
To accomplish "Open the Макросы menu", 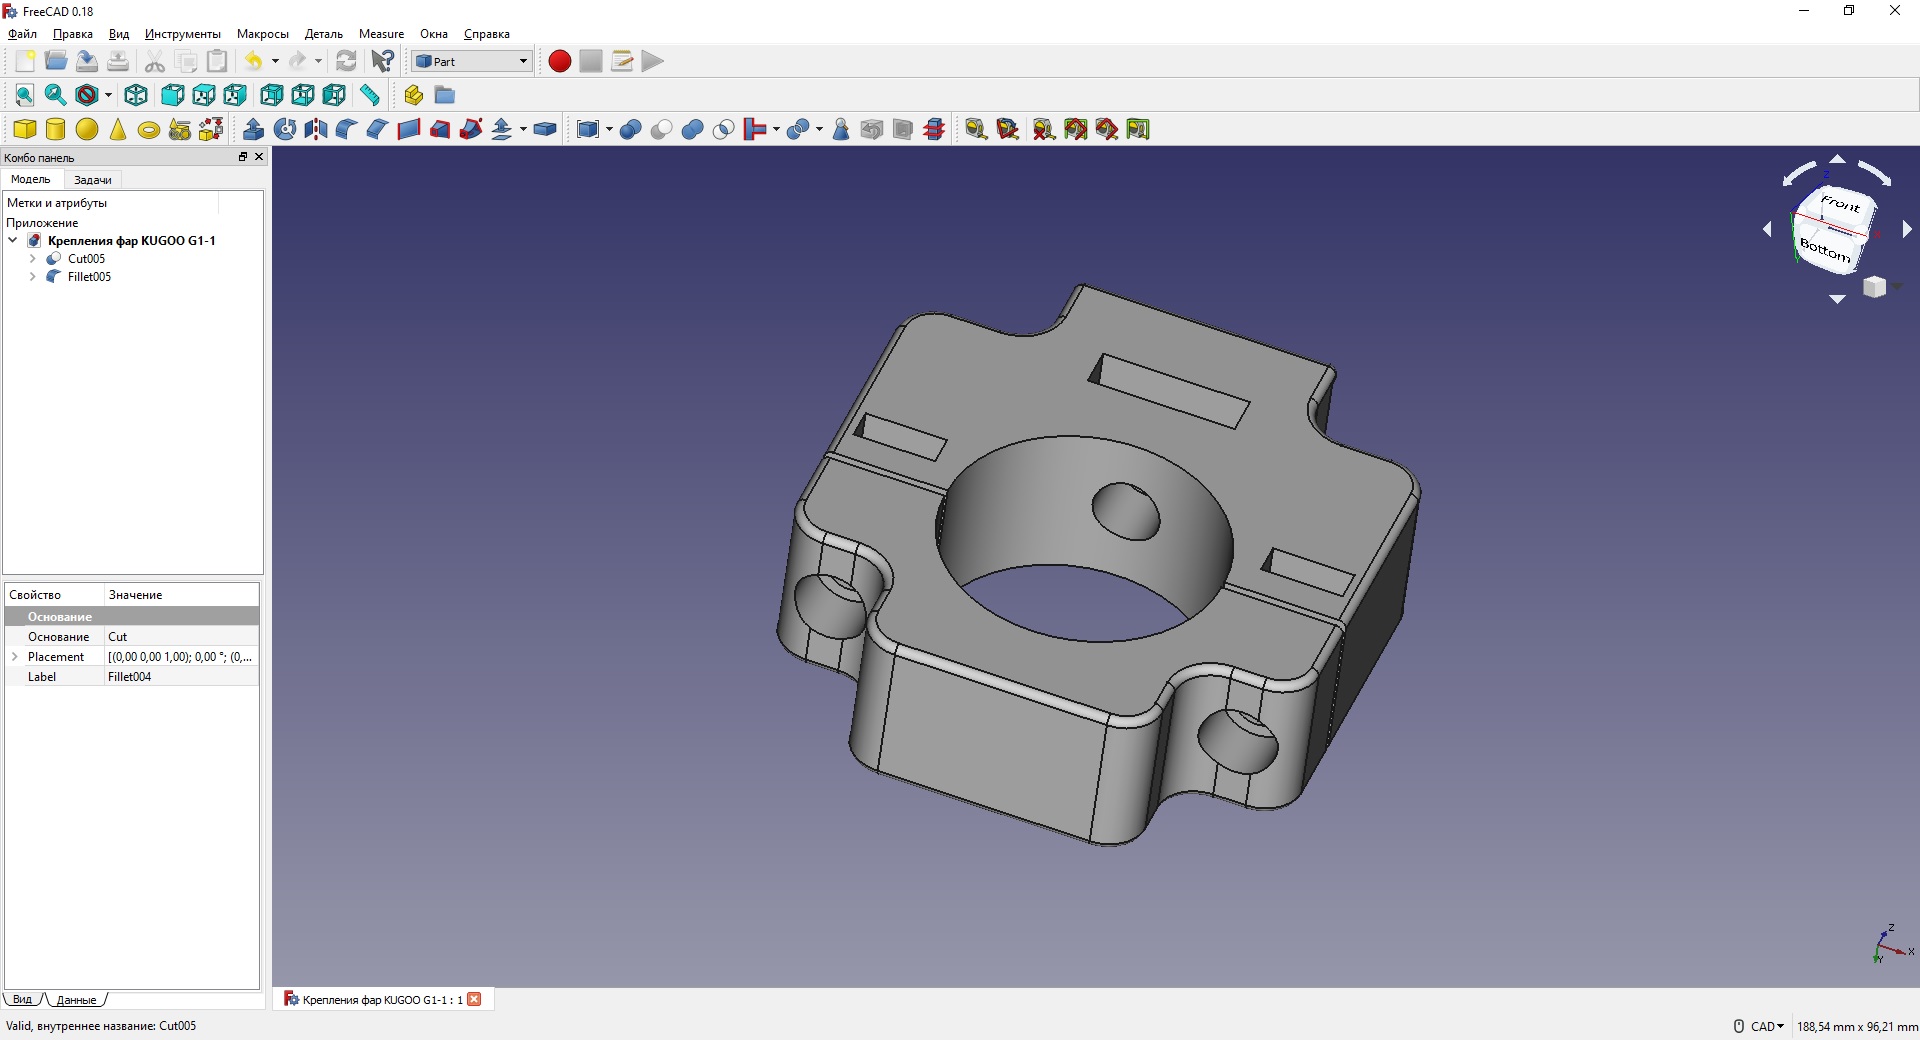I will coord(262,34).
